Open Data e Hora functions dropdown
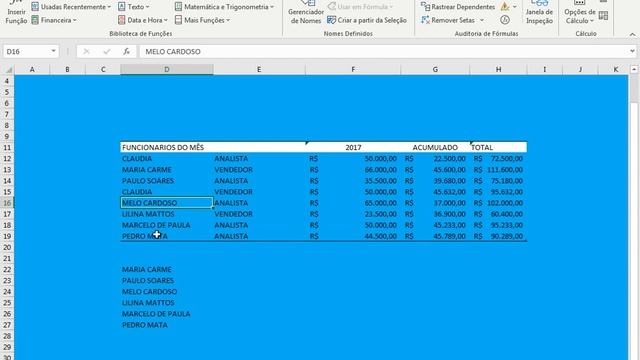Image resolution: width=640 pixels, height=360 pixels. 142,20
